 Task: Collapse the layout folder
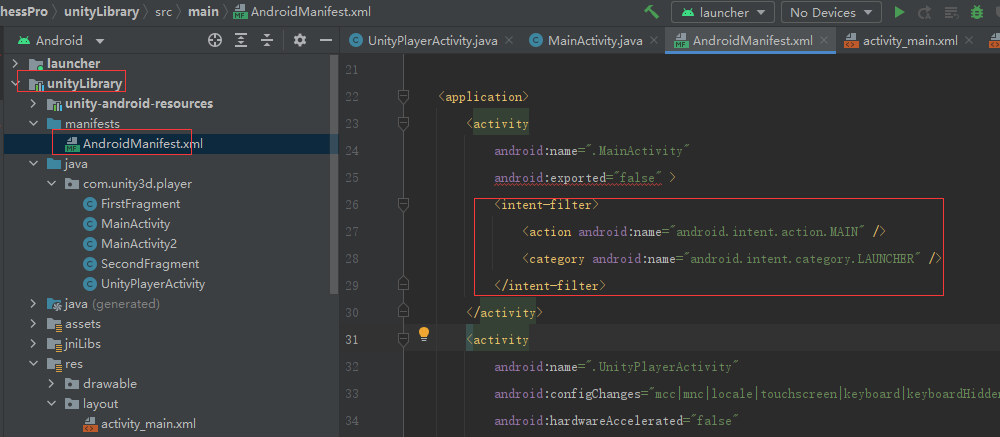[x=52, y=404]
